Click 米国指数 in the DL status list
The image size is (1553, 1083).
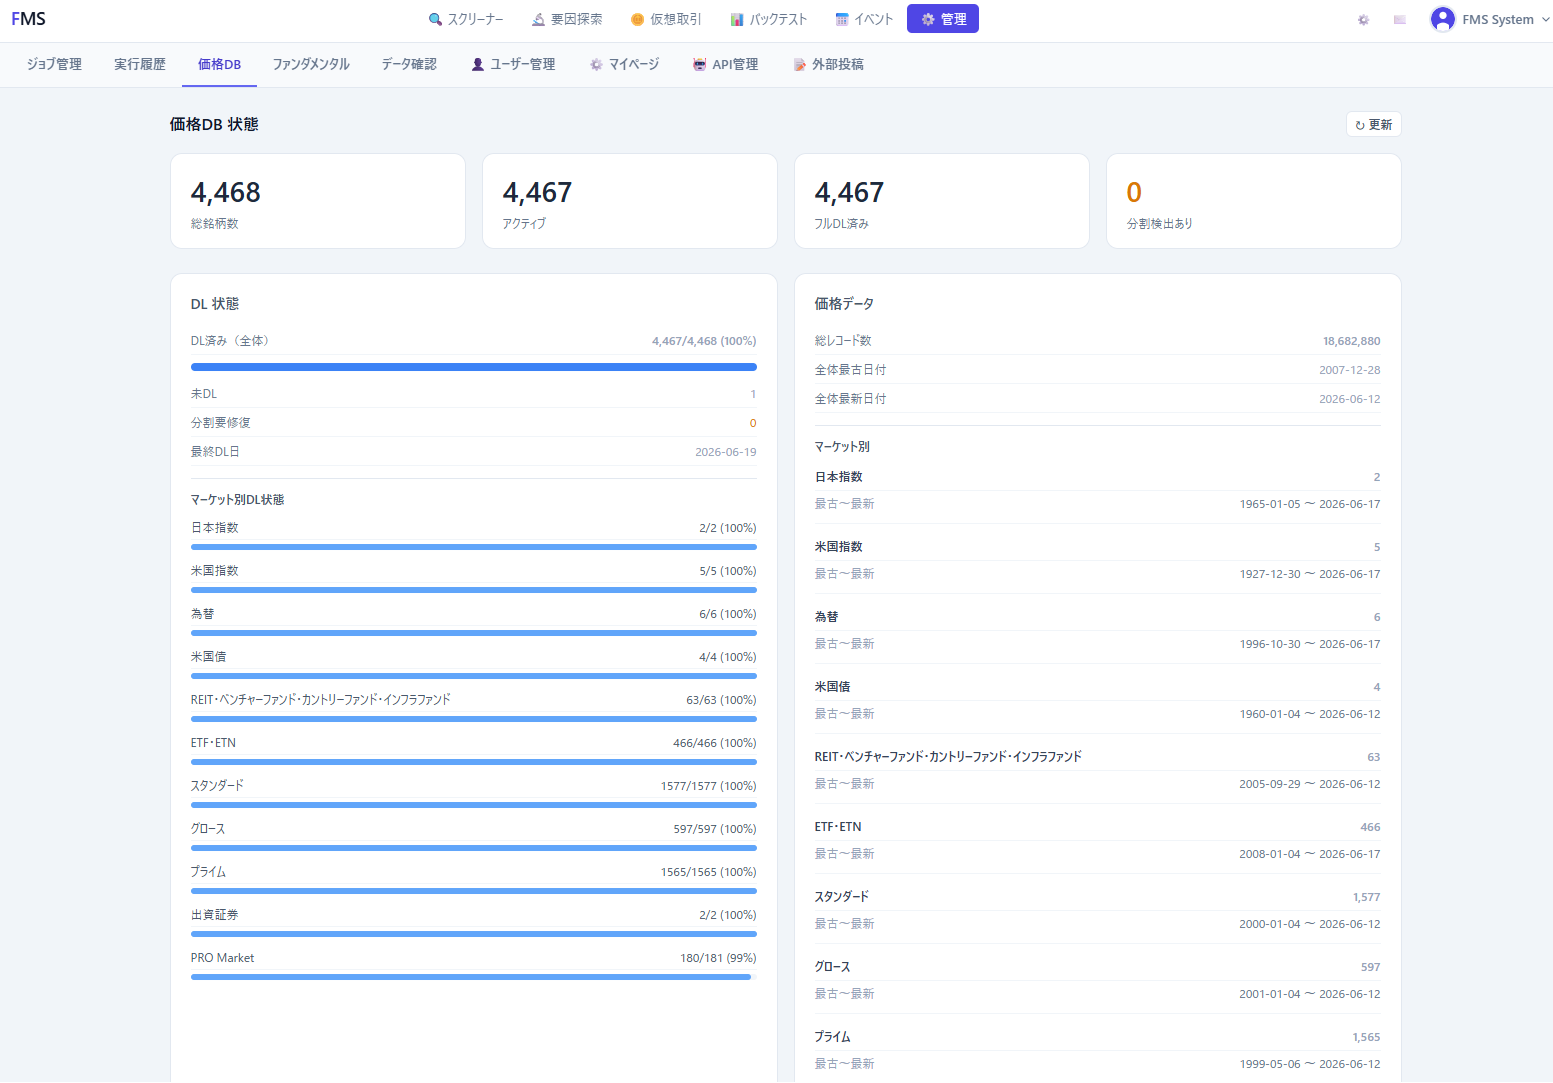coord(215,571)
